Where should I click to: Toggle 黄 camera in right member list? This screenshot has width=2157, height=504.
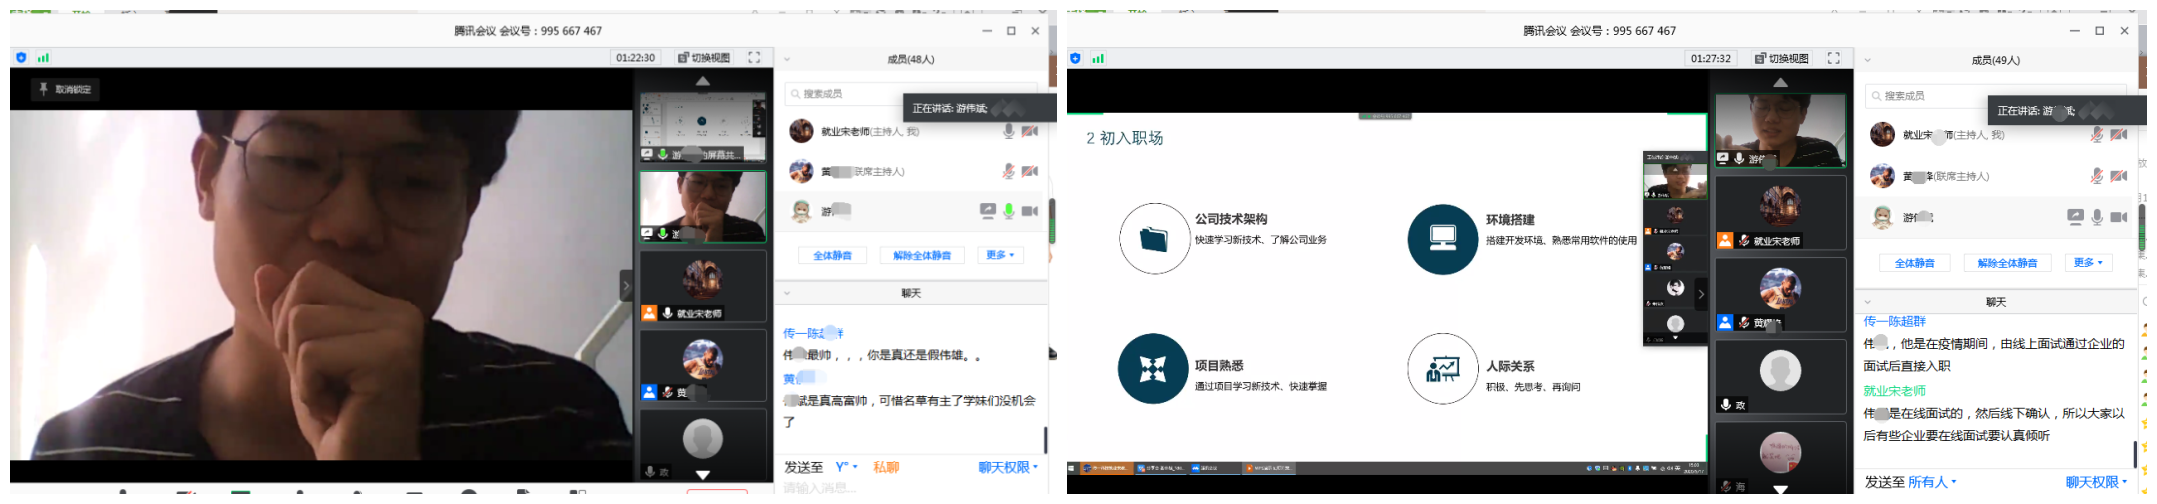point(2118,176)
